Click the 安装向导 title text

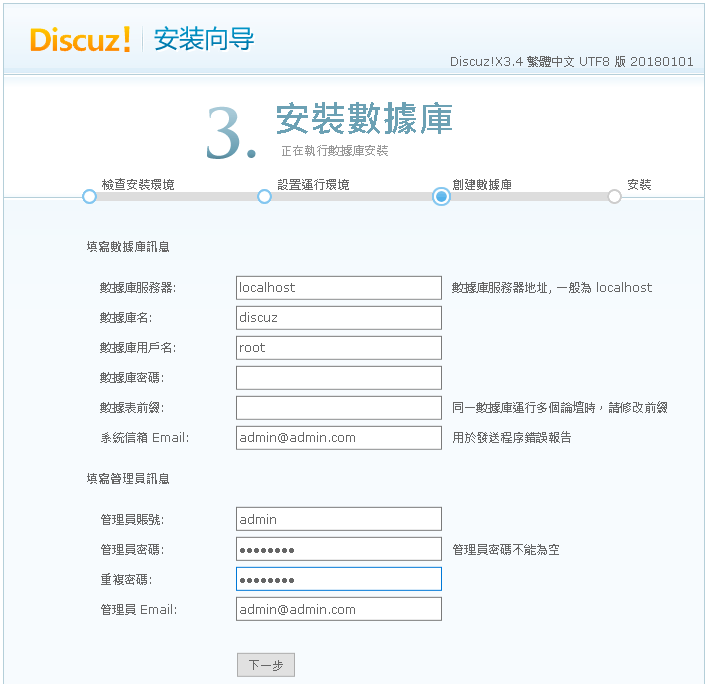204,39
